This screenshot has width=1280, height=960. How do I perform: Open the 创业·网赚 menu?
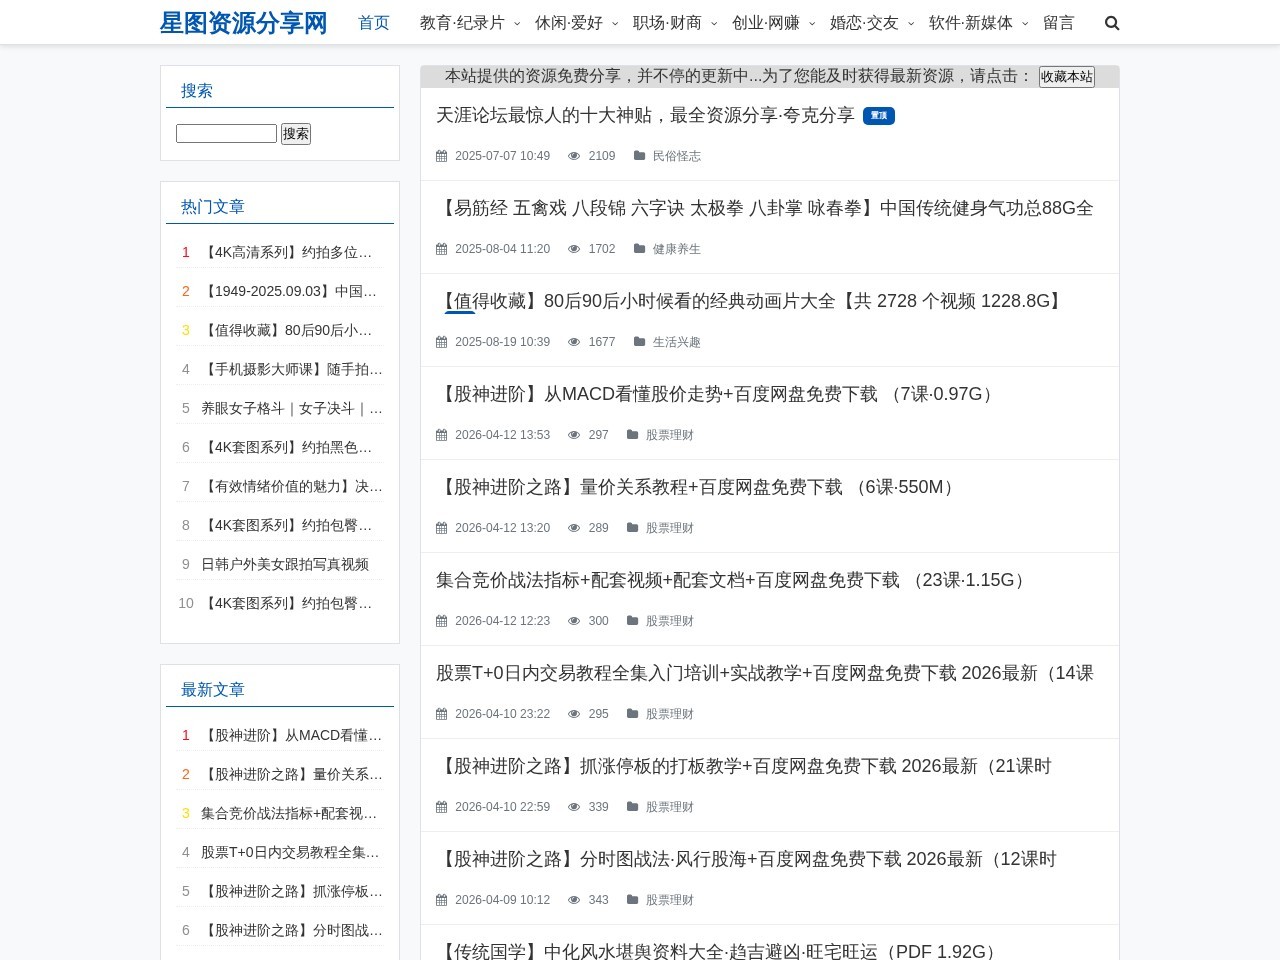[x=766, y=23]
